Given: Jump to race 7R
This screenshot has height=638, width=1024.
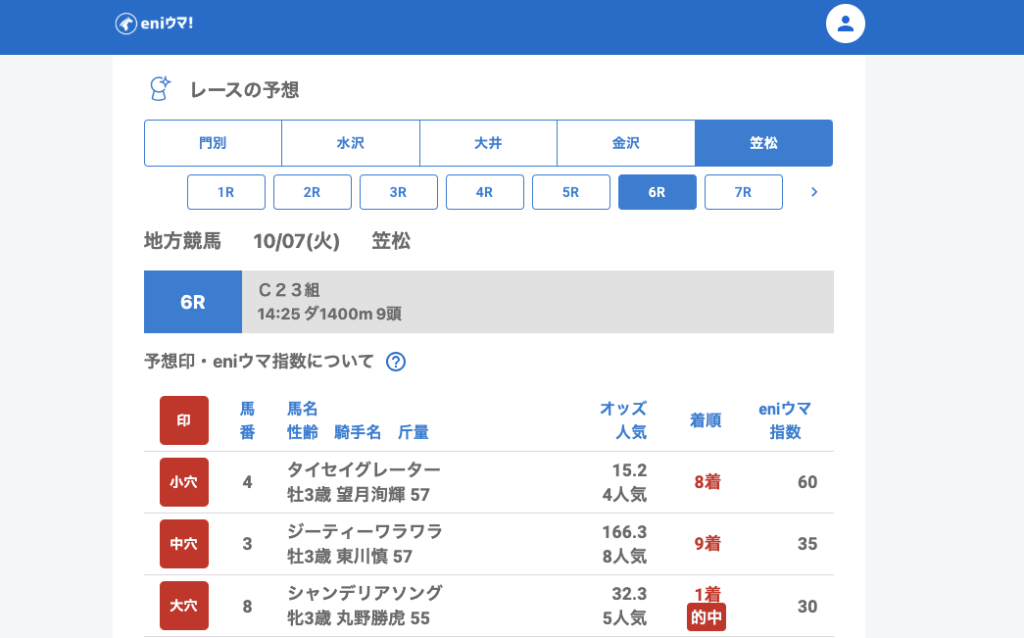Looking at the screenshot, I should click(743, 192).
